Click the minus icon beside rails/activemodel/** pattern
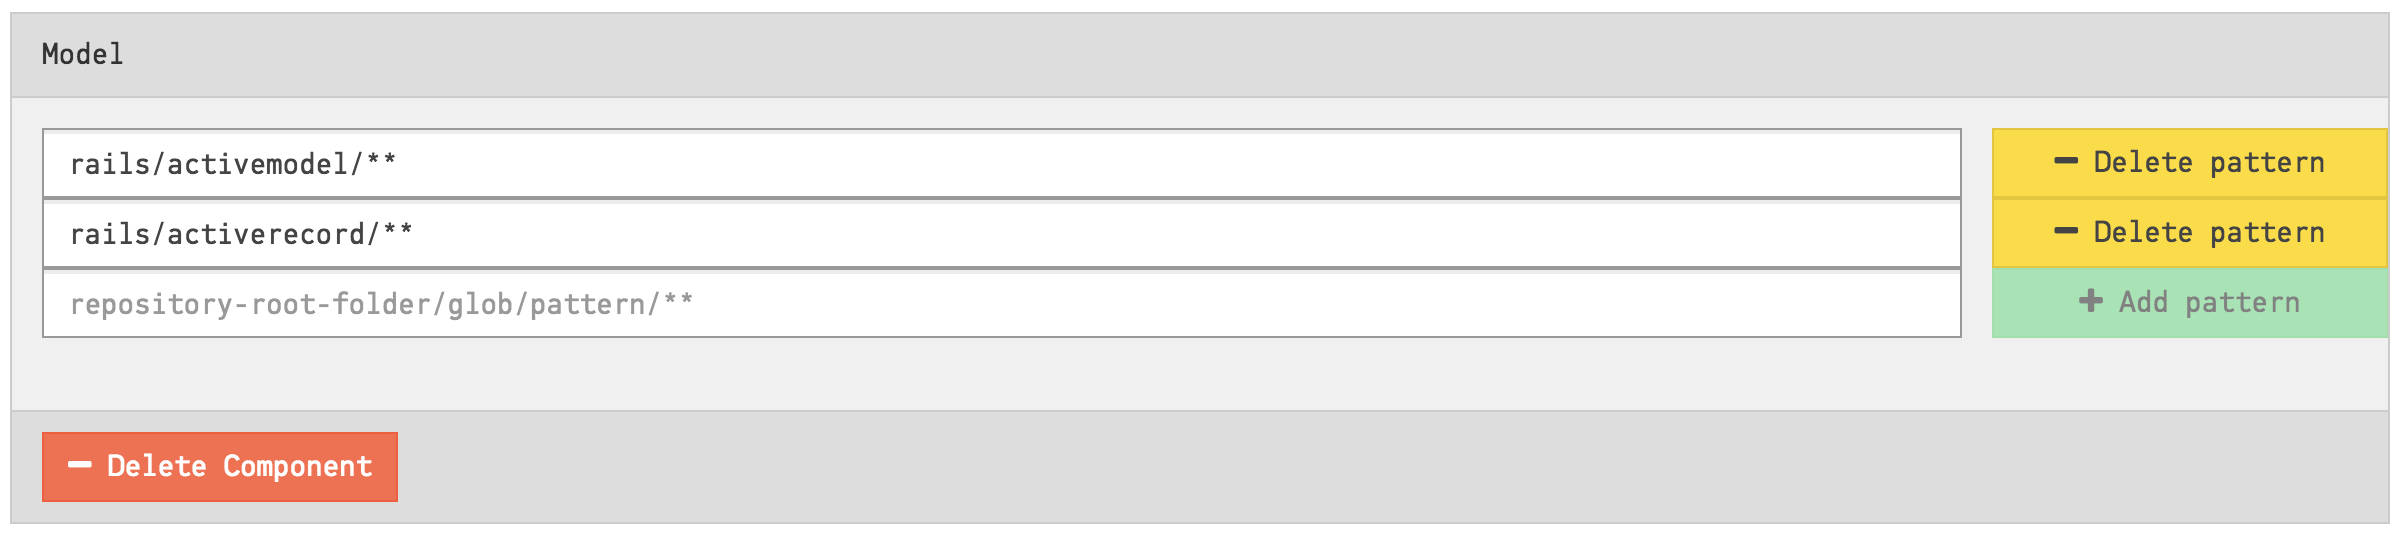 point(2065,162)
